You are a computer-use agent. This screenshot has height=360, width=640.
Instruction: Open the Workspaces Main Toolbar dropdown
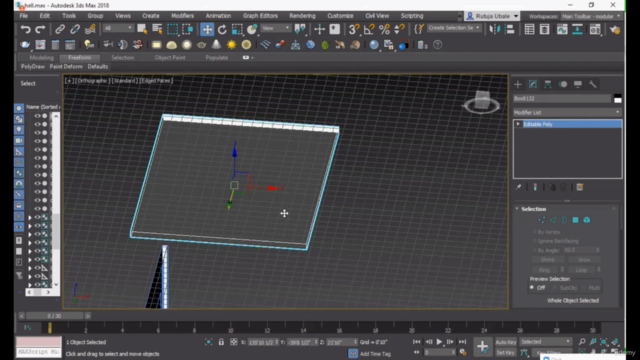[591, 16]
